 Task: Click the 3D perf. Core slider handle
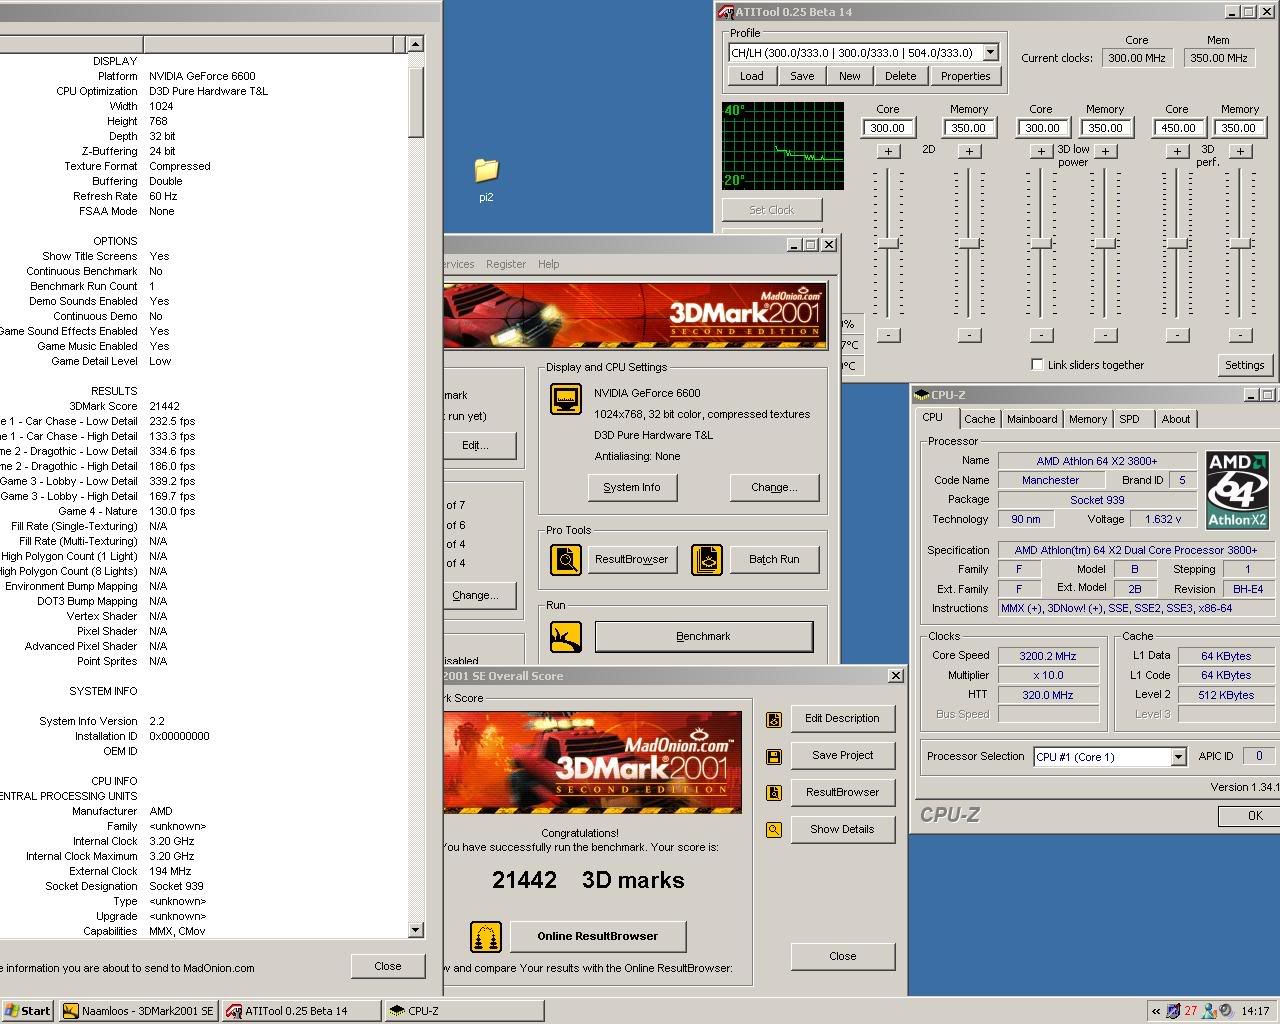1177,244
